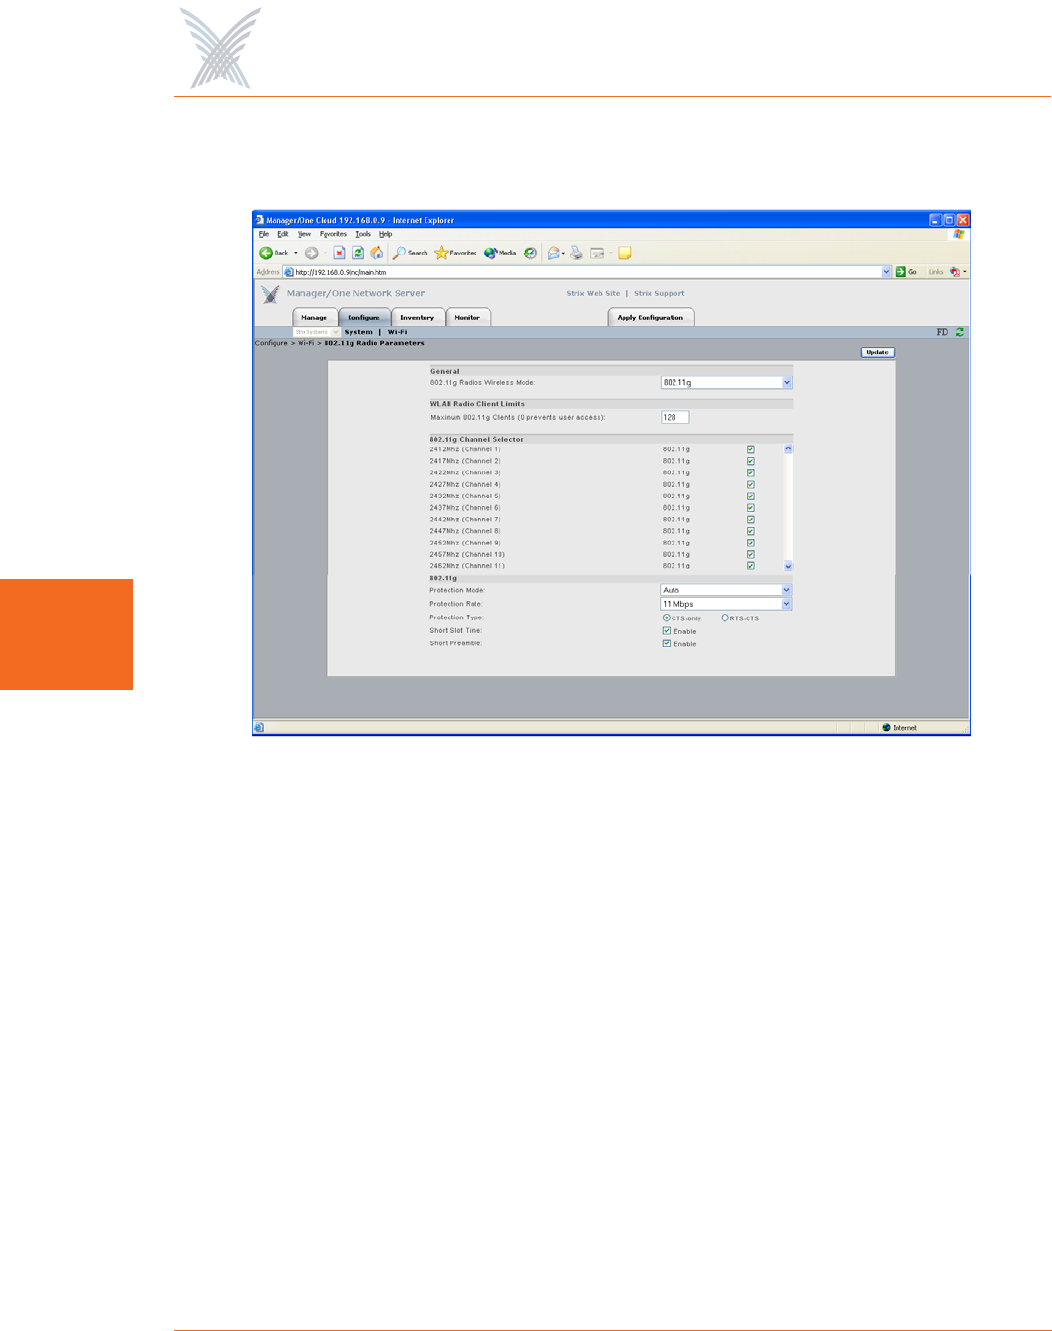Image resolution: width=1052 pixels, height=1331 pixels.
Task: Click the browser Back arrow icon
Action: (266, 253)
